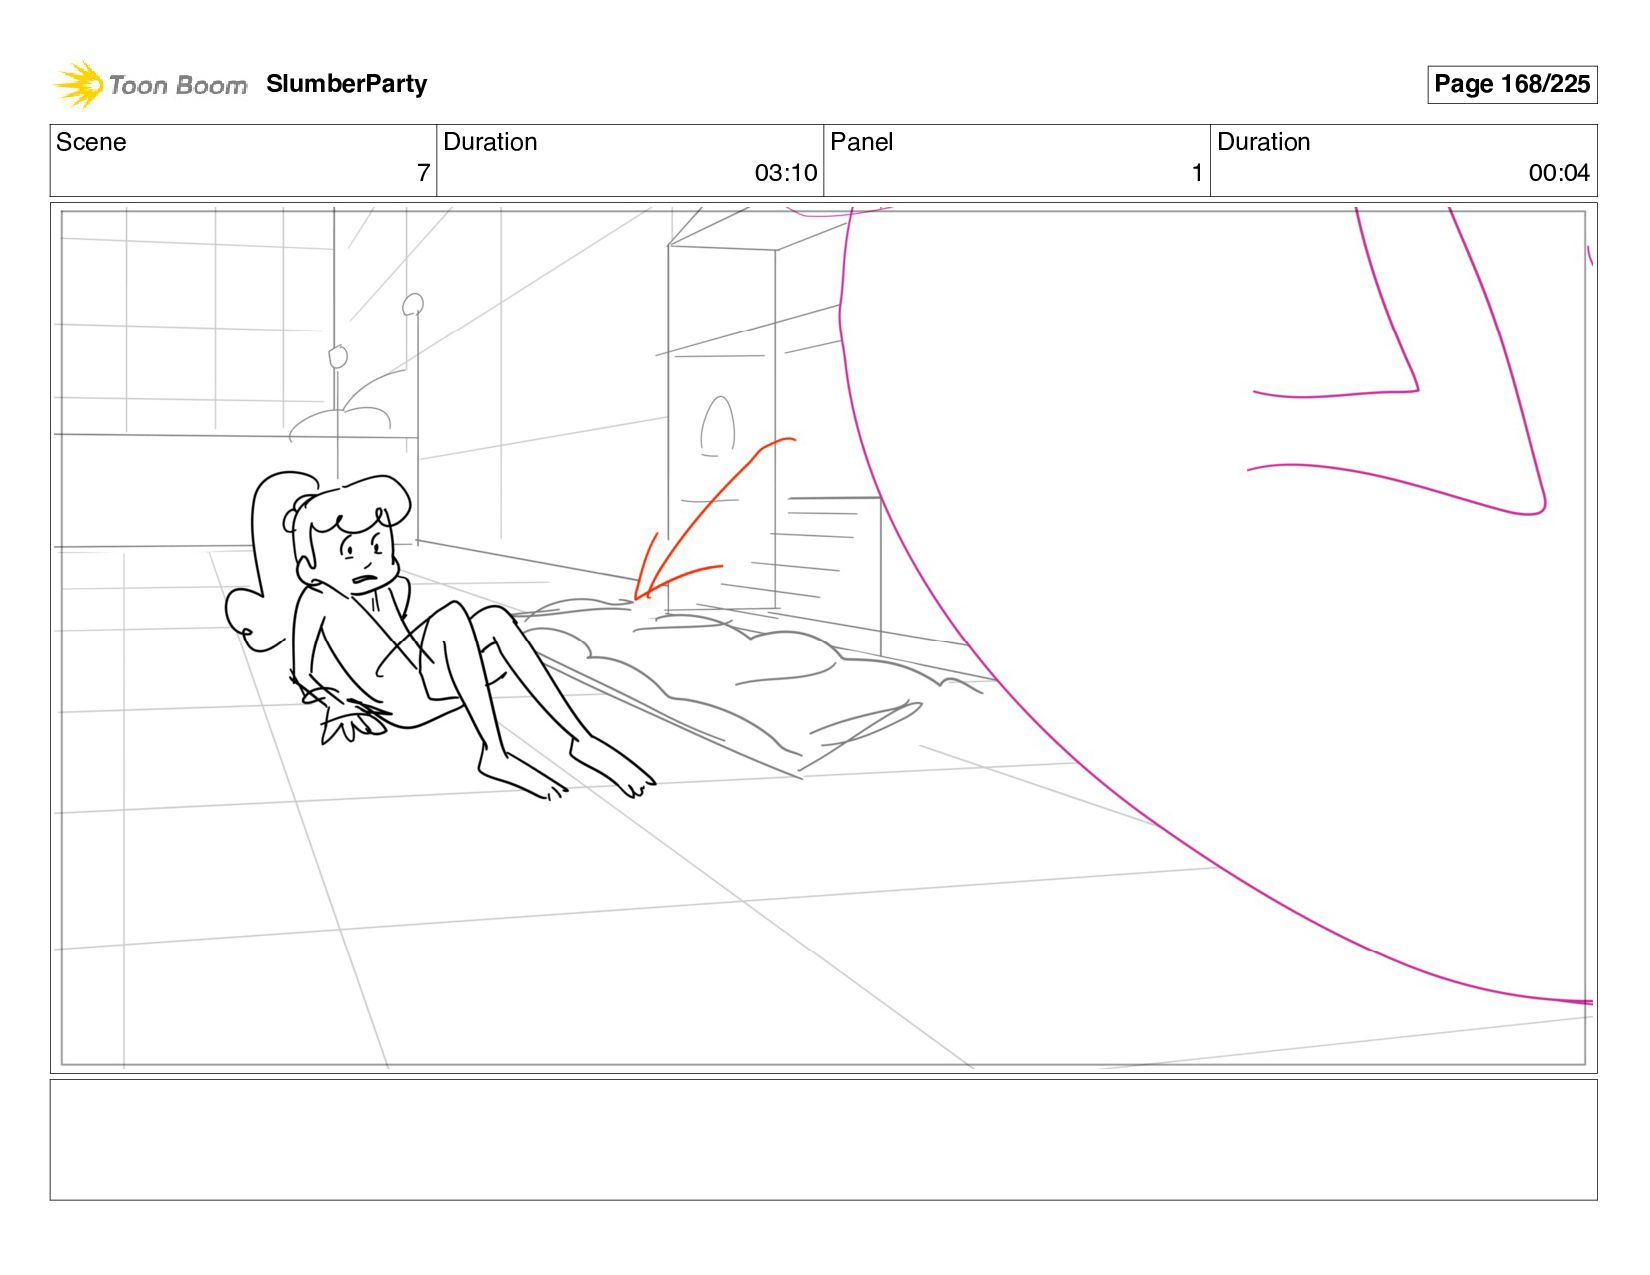
Task: Click the Toon Boom logo
Action: pos(150,85)
